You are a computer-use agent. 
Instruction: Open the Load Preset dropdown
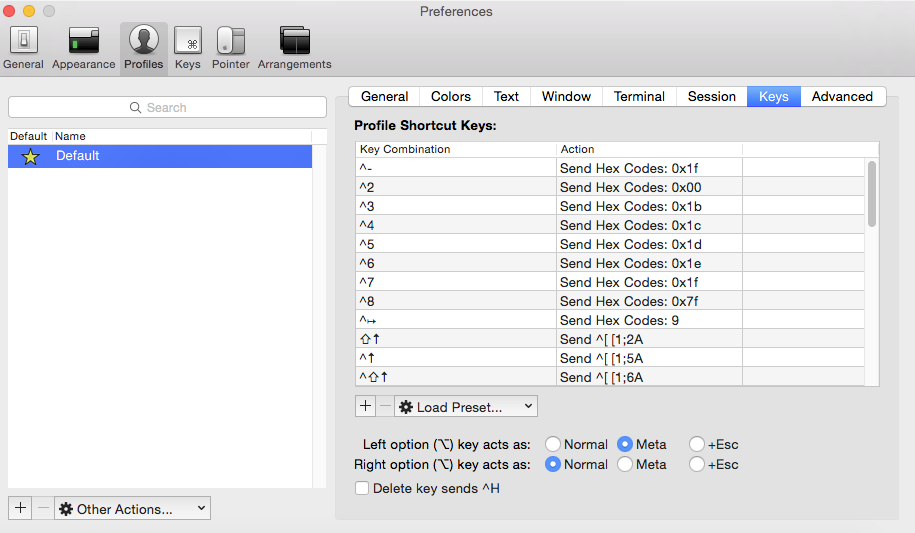(467, 406)
